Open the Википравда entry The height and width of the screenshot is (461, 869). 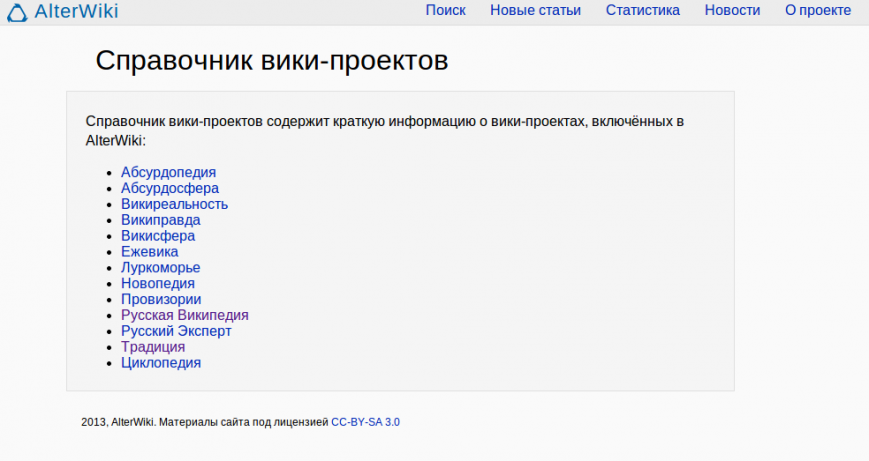160,220
